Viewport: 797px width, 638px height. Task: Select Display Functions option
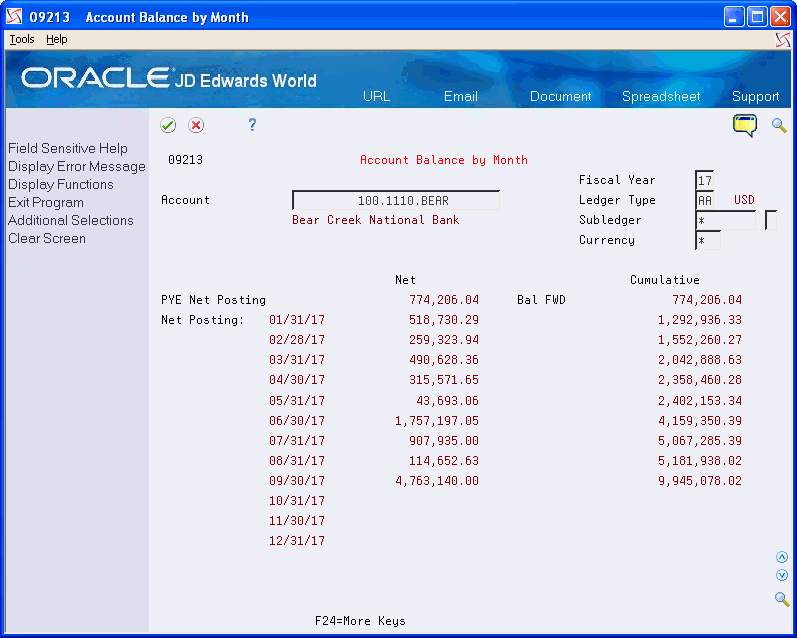pyautogui.click(x=60, y=185)
